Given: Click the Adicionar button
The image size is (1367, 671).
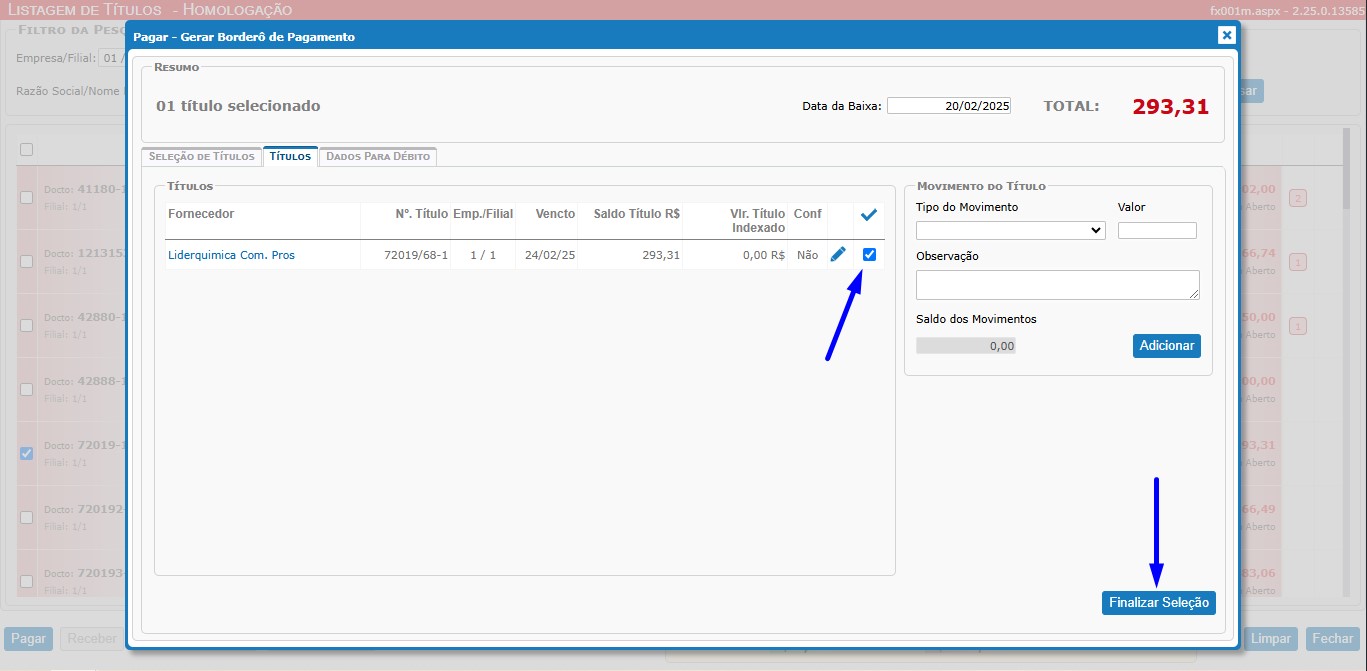Looking at the screenshot, I should click(x=1166, y=345).
